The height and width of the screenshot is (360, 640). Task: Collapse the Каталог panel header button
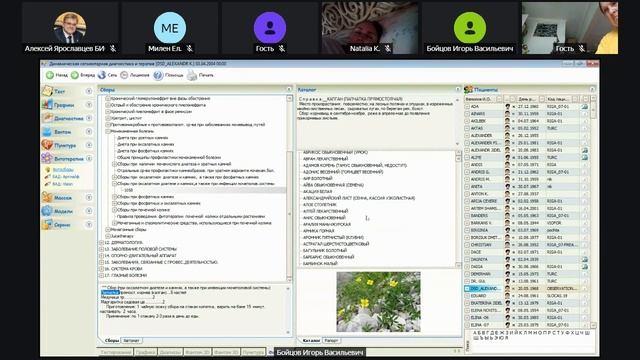[x=458, y=89]
